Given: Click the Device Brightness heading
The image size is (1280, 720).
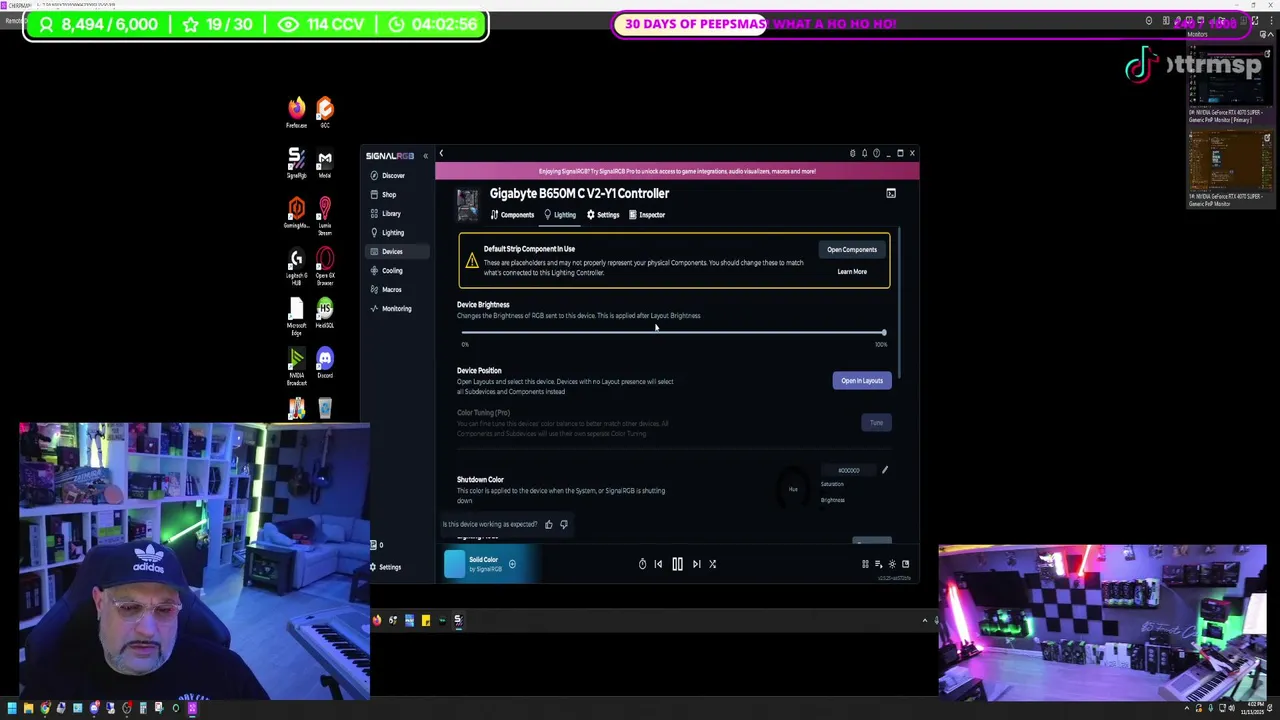Looking at the screenshot, I should pos(483,305).
